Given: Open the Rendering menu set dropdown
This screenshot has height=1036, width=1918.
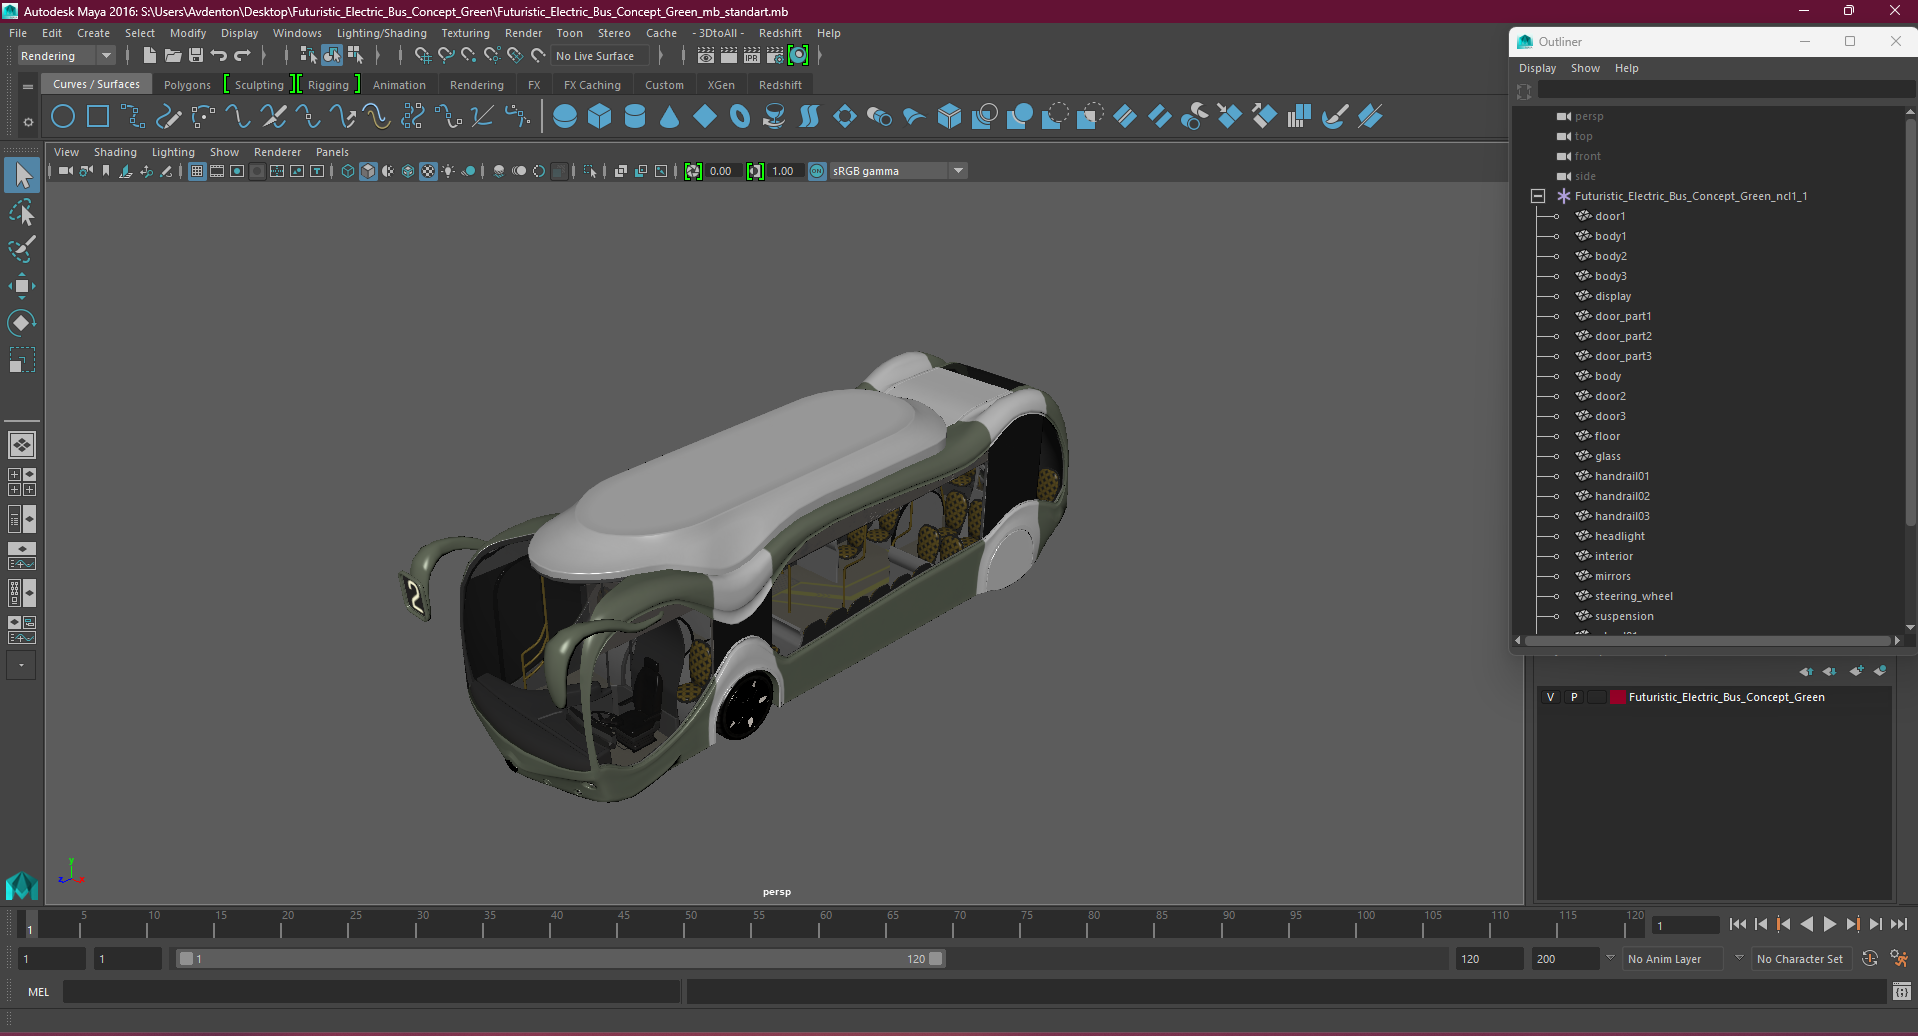Looking at the screenshot, I should [x=66, y=56].
